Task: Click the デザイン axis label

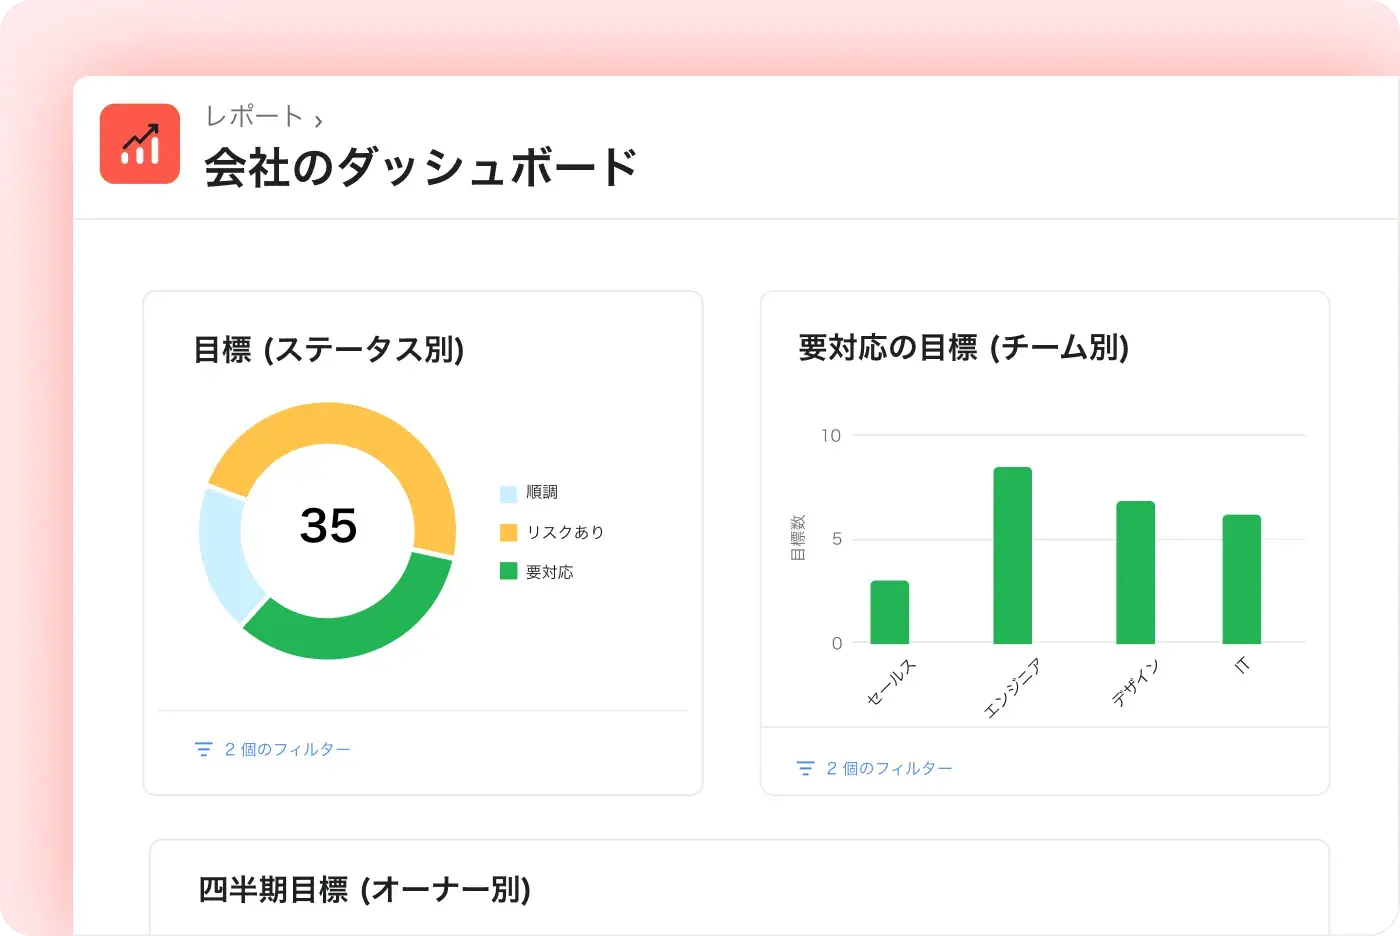Action: 1135,683
